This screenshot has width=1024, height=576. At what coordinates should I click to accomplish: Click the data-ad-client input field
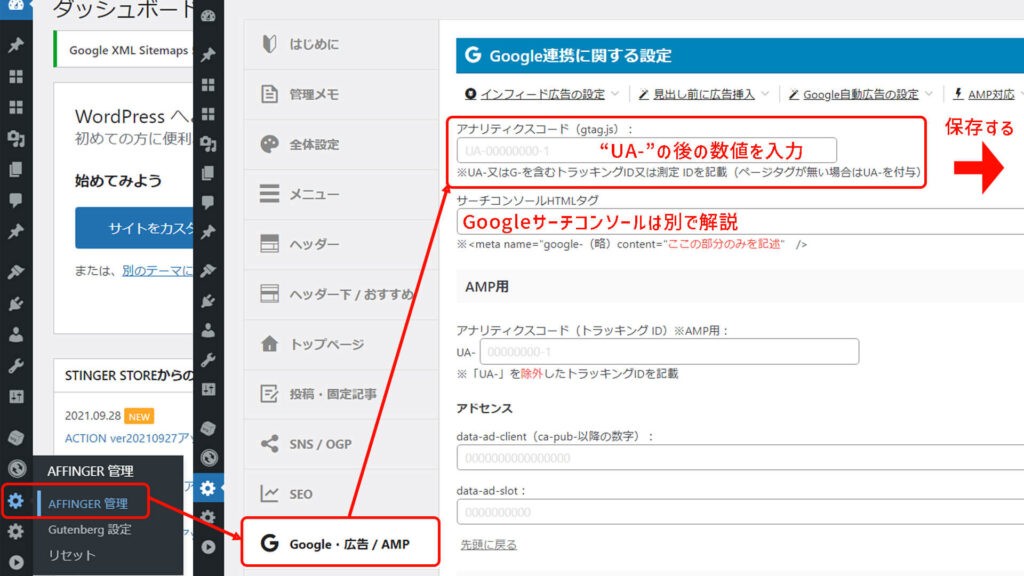740,458
